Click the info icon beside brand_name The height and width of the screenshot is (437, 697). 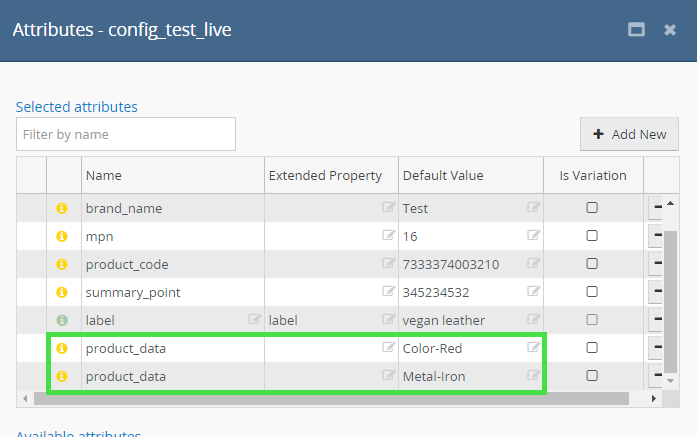(x=61, y=208)
